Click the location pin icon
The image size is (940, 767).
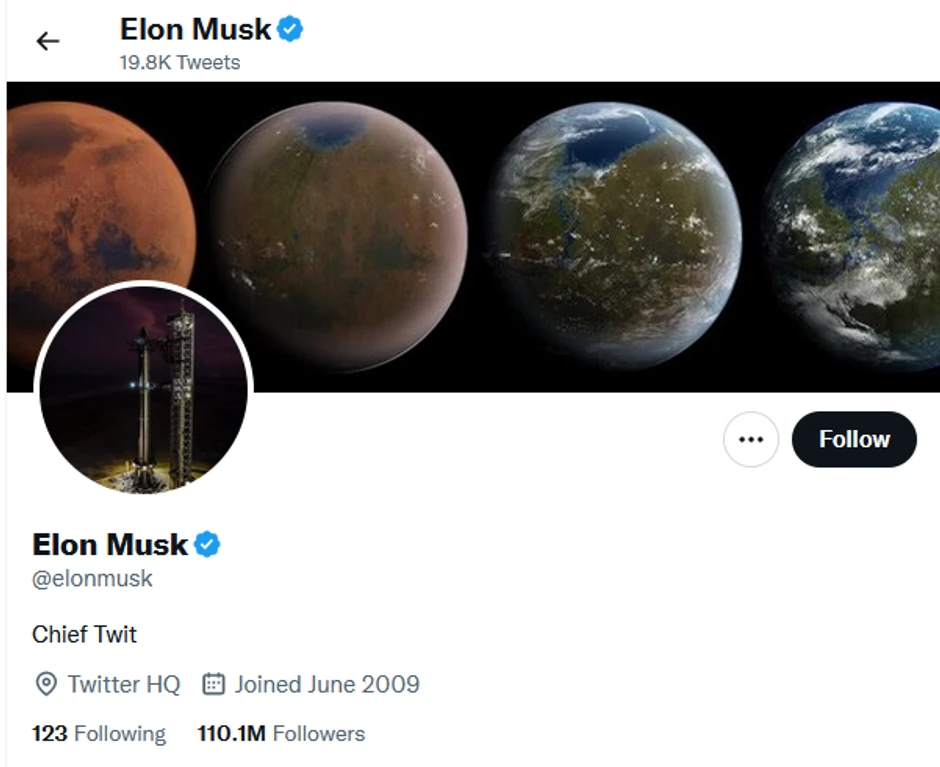click(45, 684)
